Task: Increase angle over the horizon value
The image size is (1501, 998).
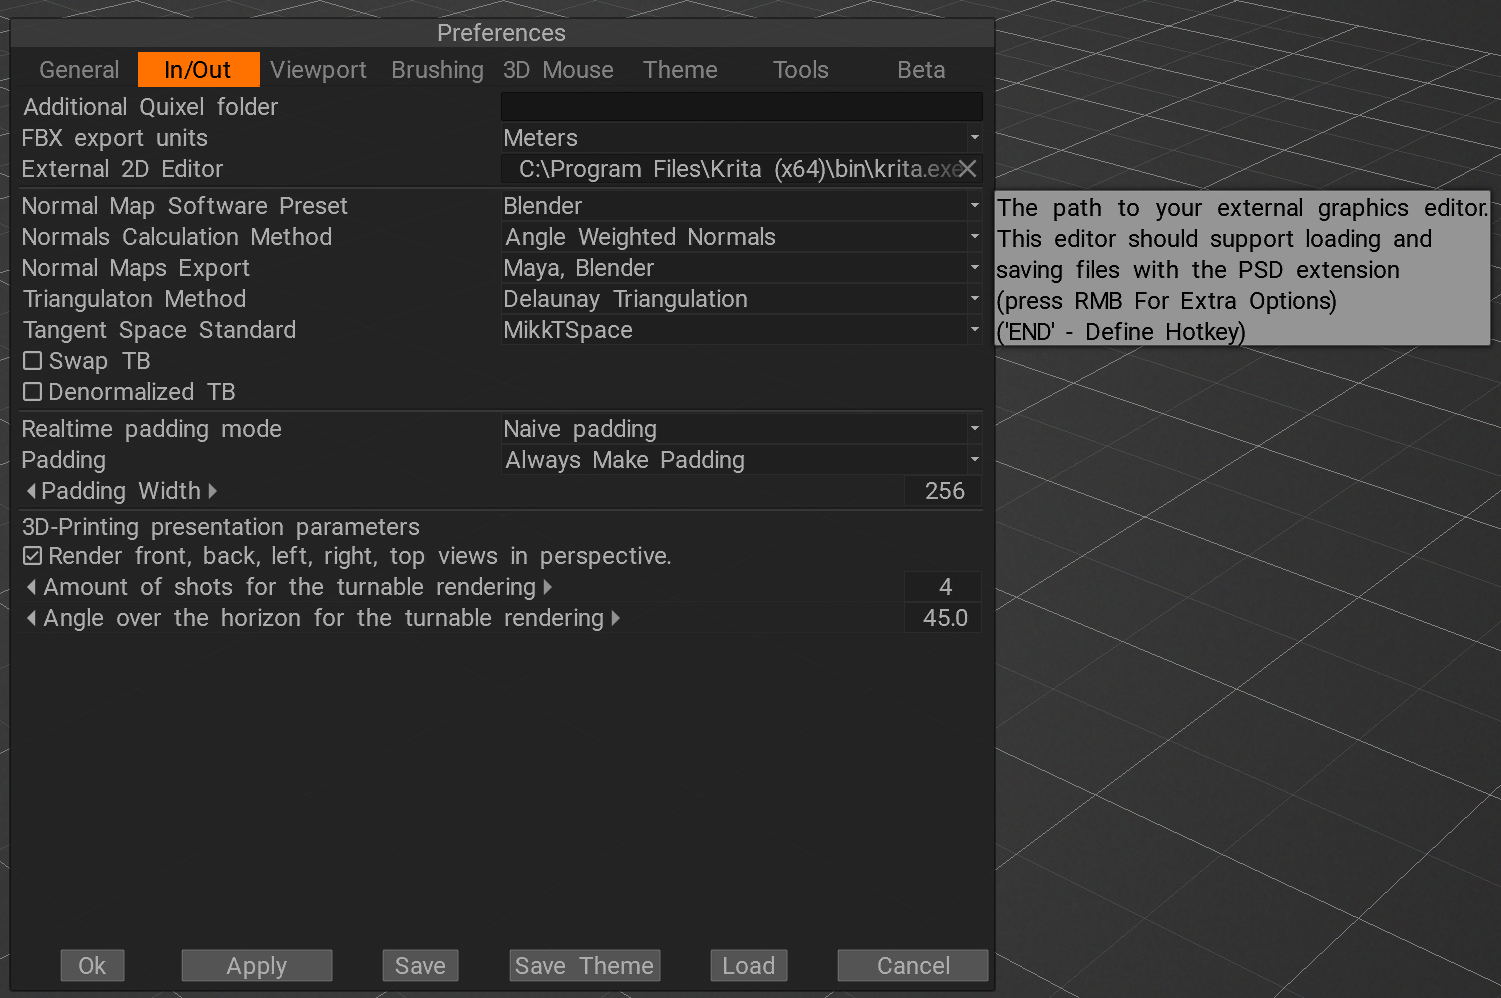Action: [x=615, y=618]
